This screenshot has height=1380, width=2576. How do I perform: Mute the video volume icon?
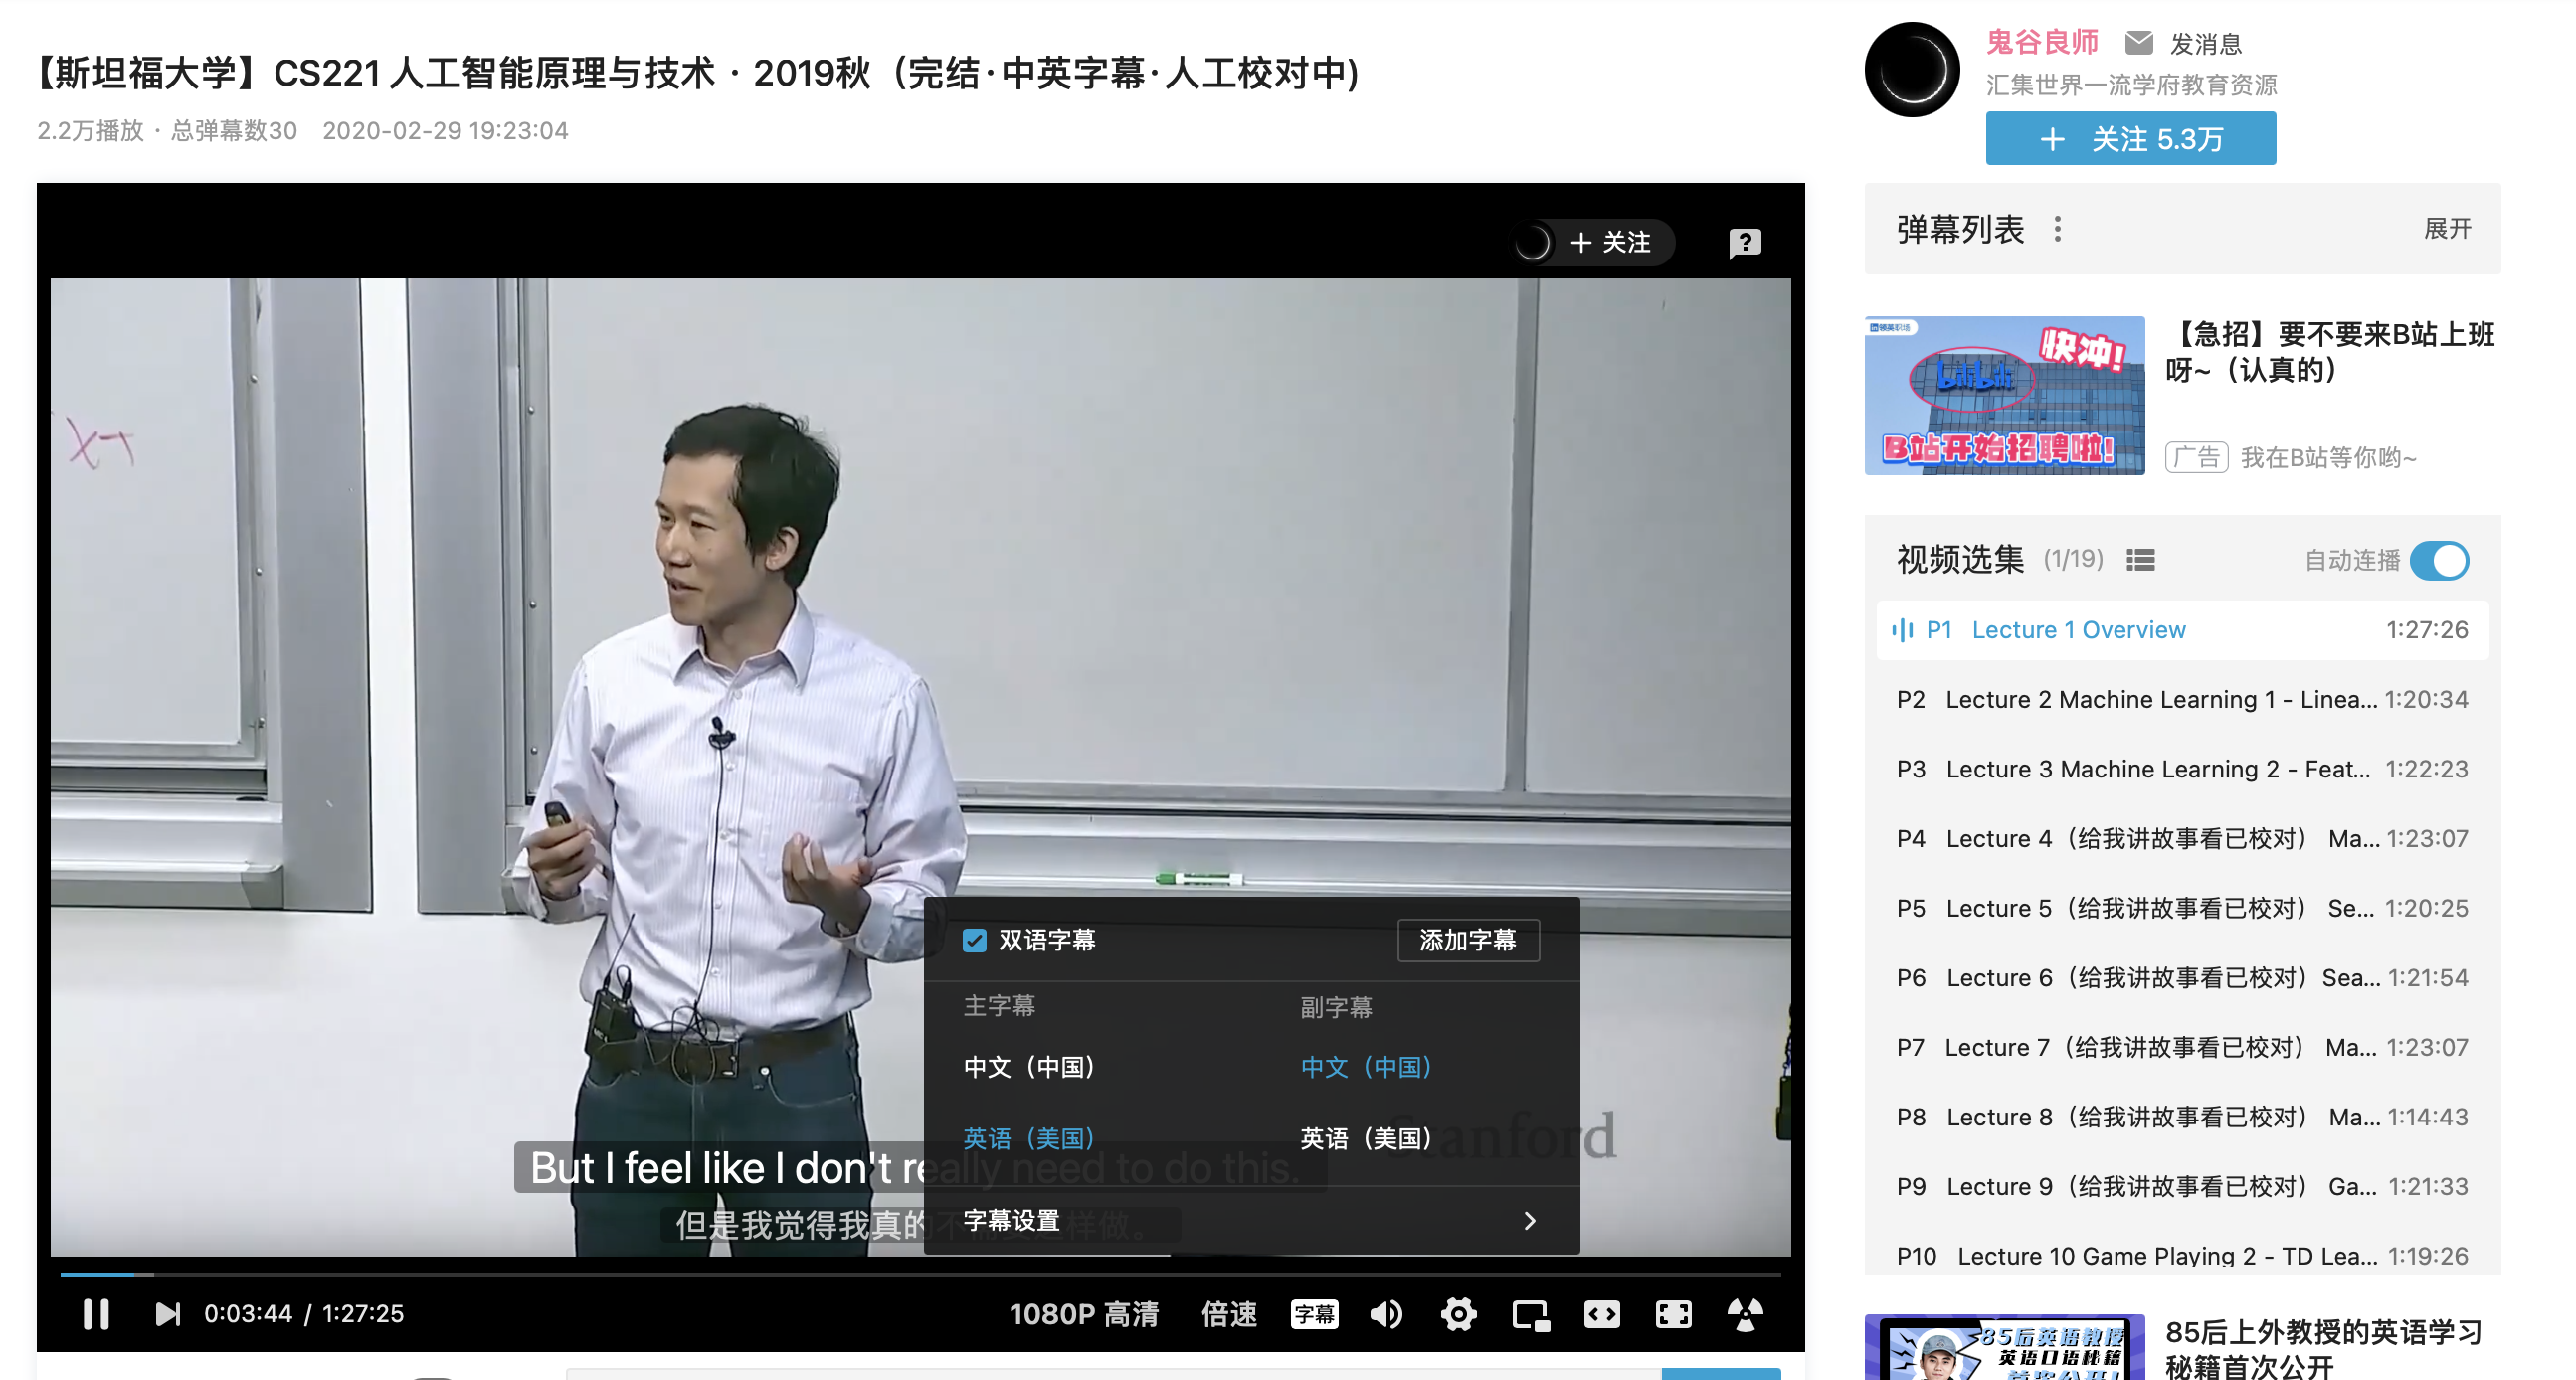click(1386, 1314)
